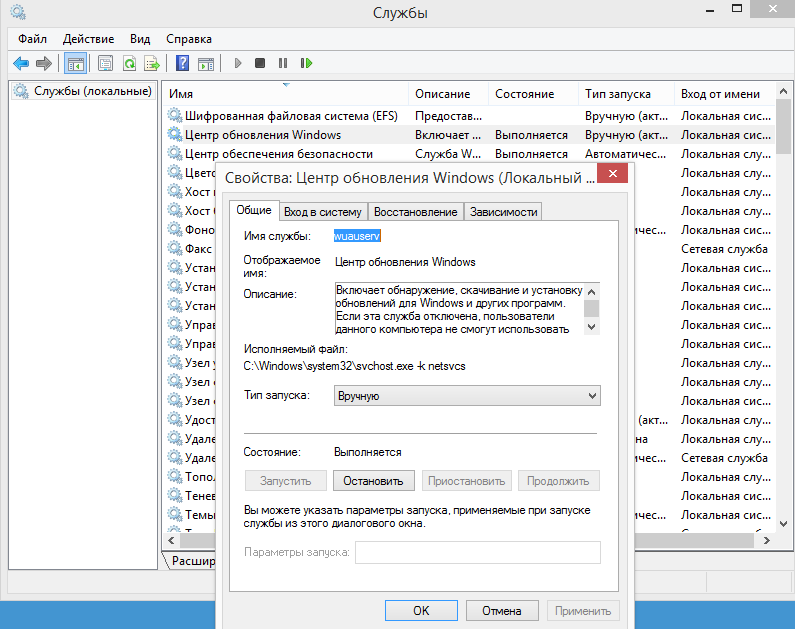The image size is (795, 629).
Task: Sort by the Описание column header
Action: (x=449, y=94)
